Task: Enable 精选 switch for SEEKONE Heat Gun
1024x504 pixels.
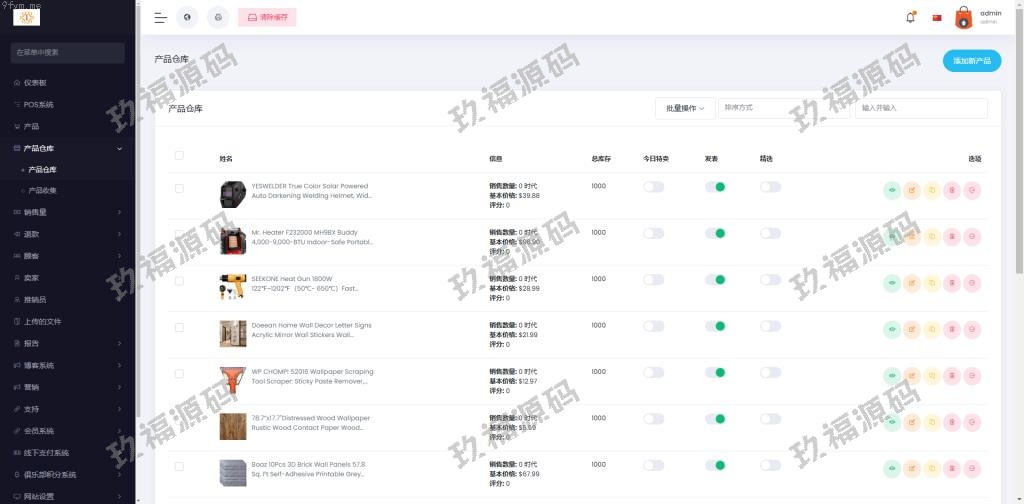Action: tap(769, 280)
